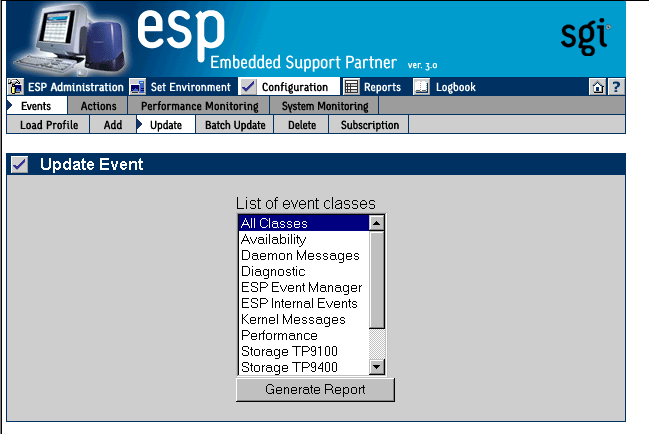Switch to the Performance Monitoring tab
This screenshot has height=434, width=649.
click(200, 106)
